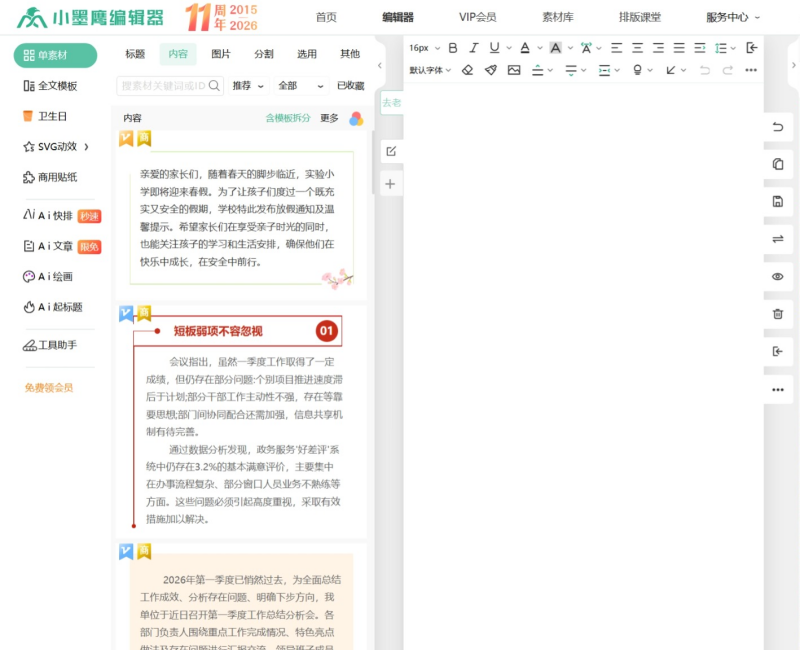Open Ai绘画 tool
800x650 pixels.
point(48,277)
